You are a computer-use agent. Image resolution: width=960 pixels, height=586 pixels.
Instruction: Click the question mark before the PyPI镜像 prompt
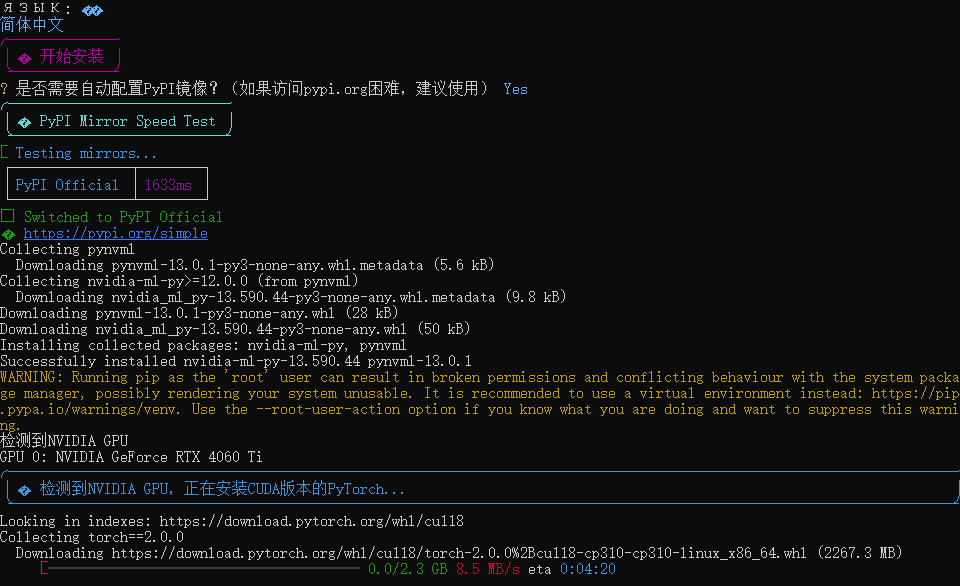[5, 89]
